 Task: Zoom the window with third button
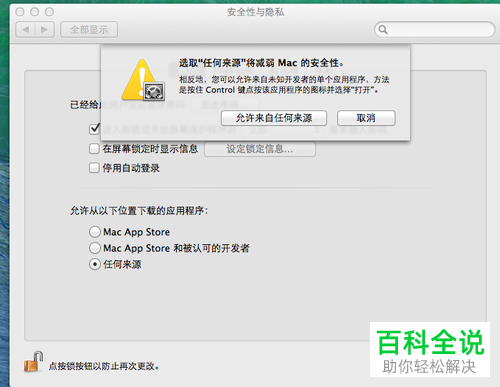pyautogui.click(x=49, y=12)
